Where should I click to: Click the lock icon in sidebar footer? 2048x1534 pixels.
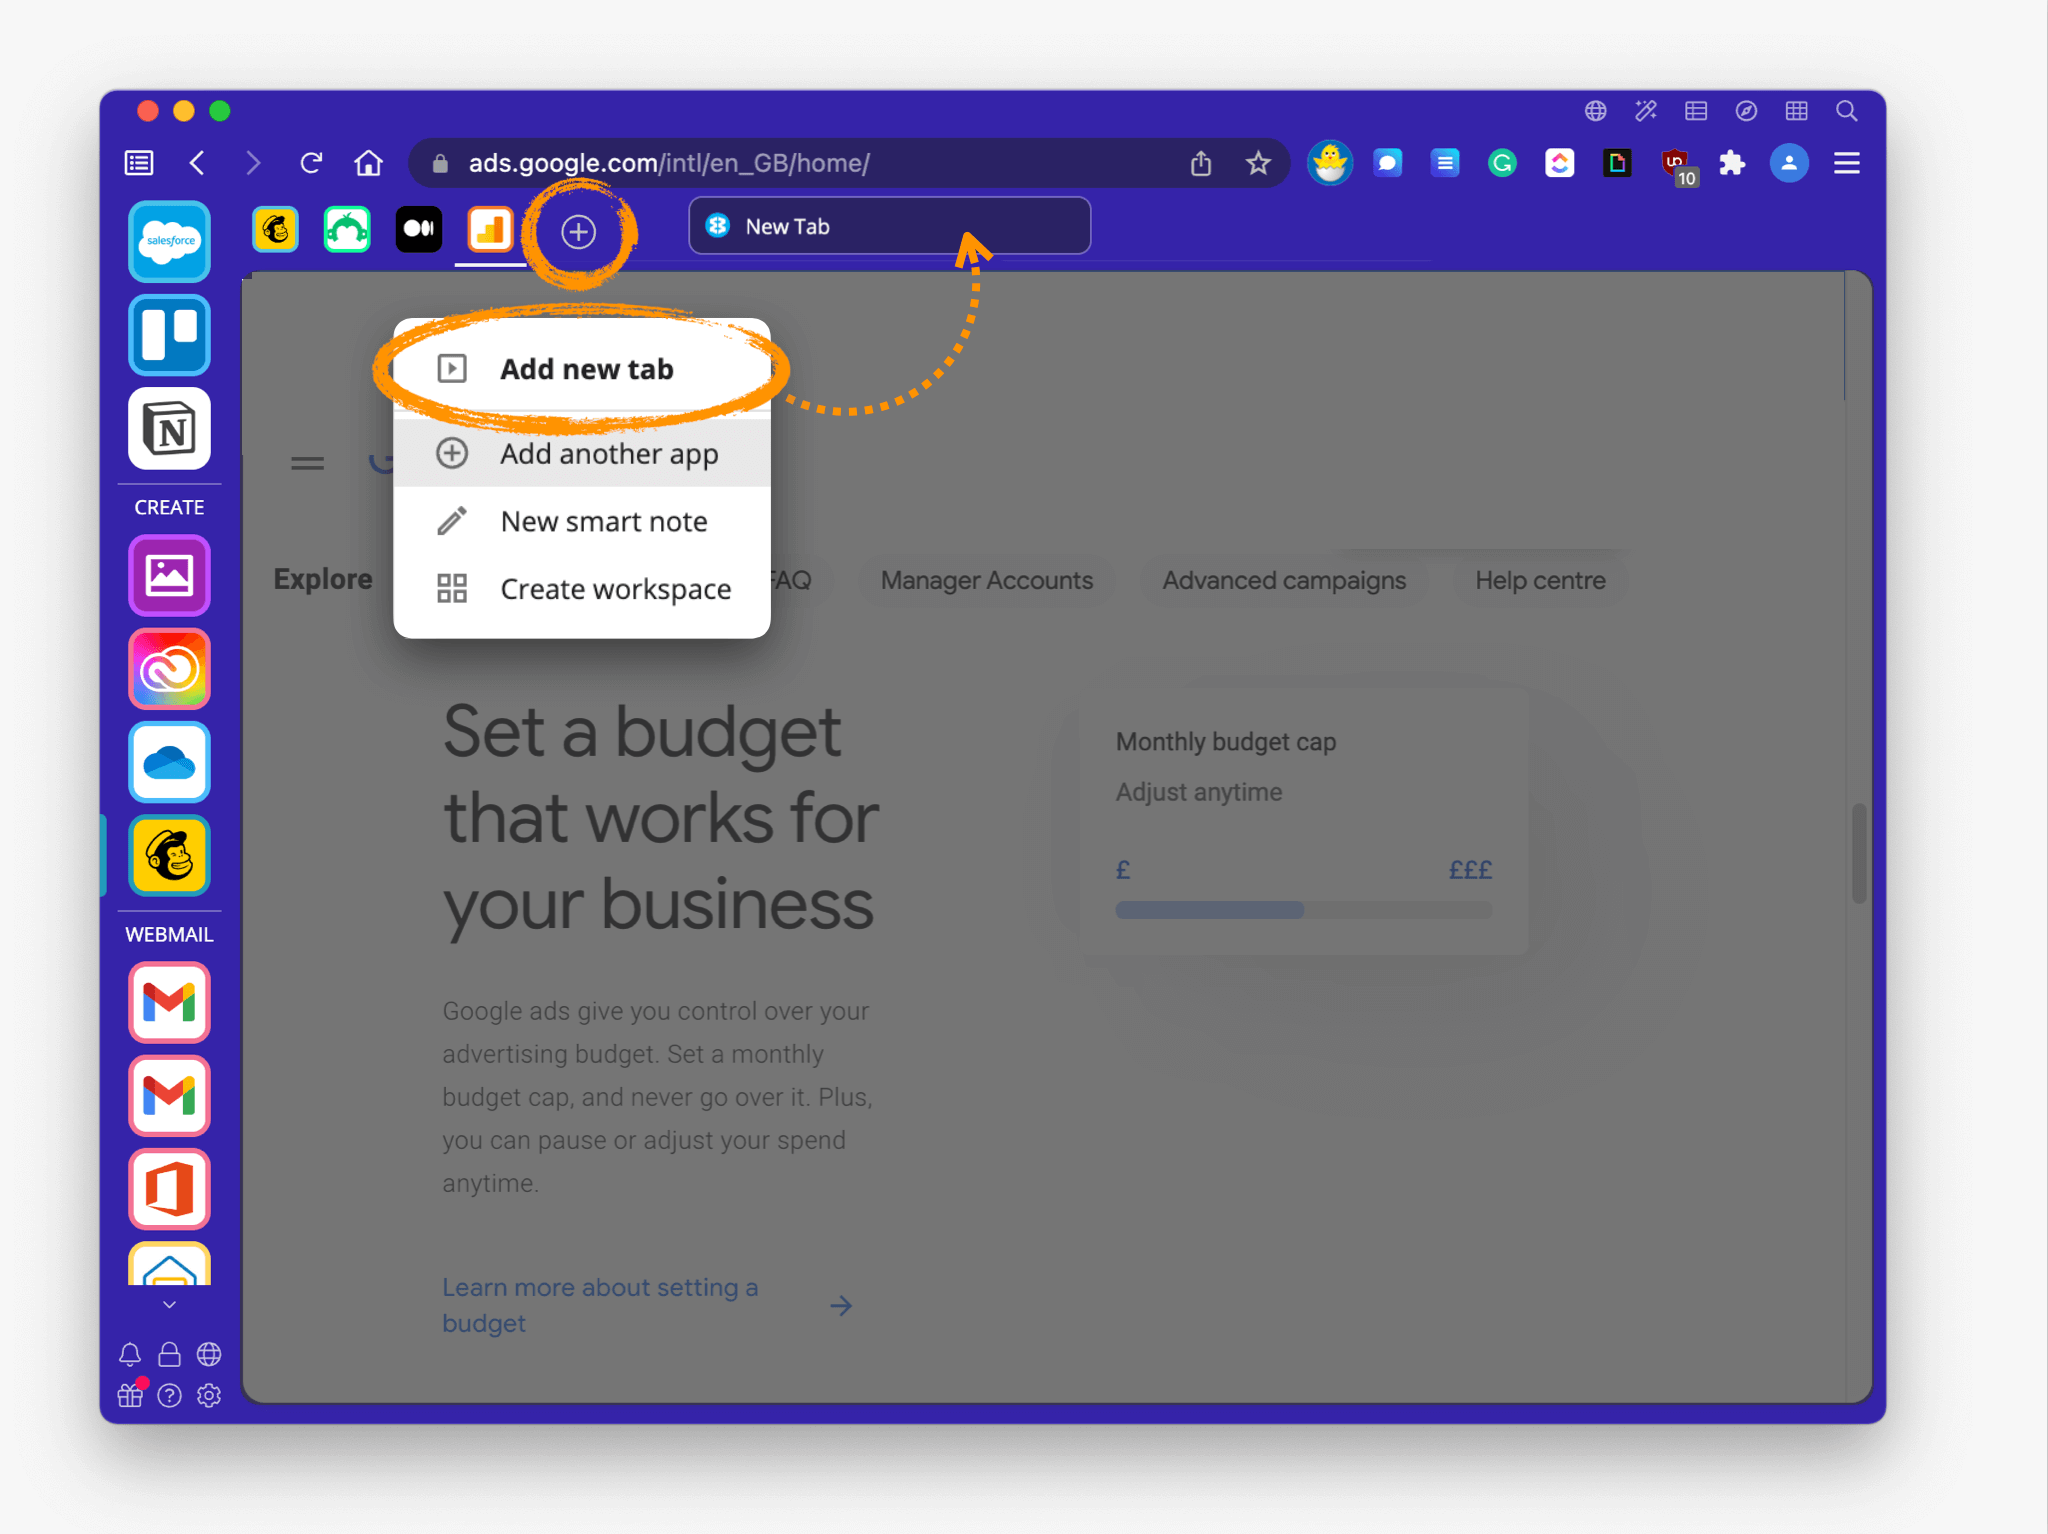click(169, 1354)
